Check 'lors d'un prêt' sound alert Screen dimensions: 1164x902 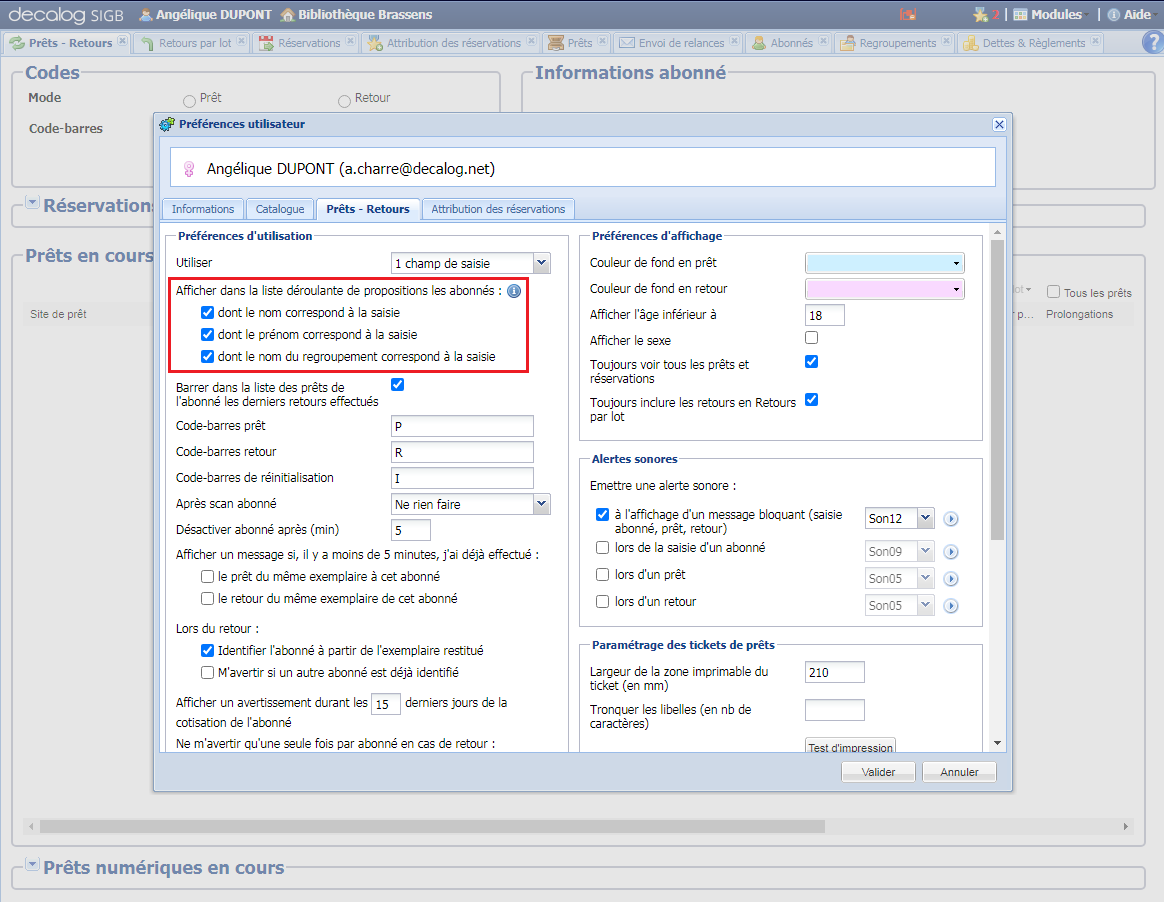(602, 575)
